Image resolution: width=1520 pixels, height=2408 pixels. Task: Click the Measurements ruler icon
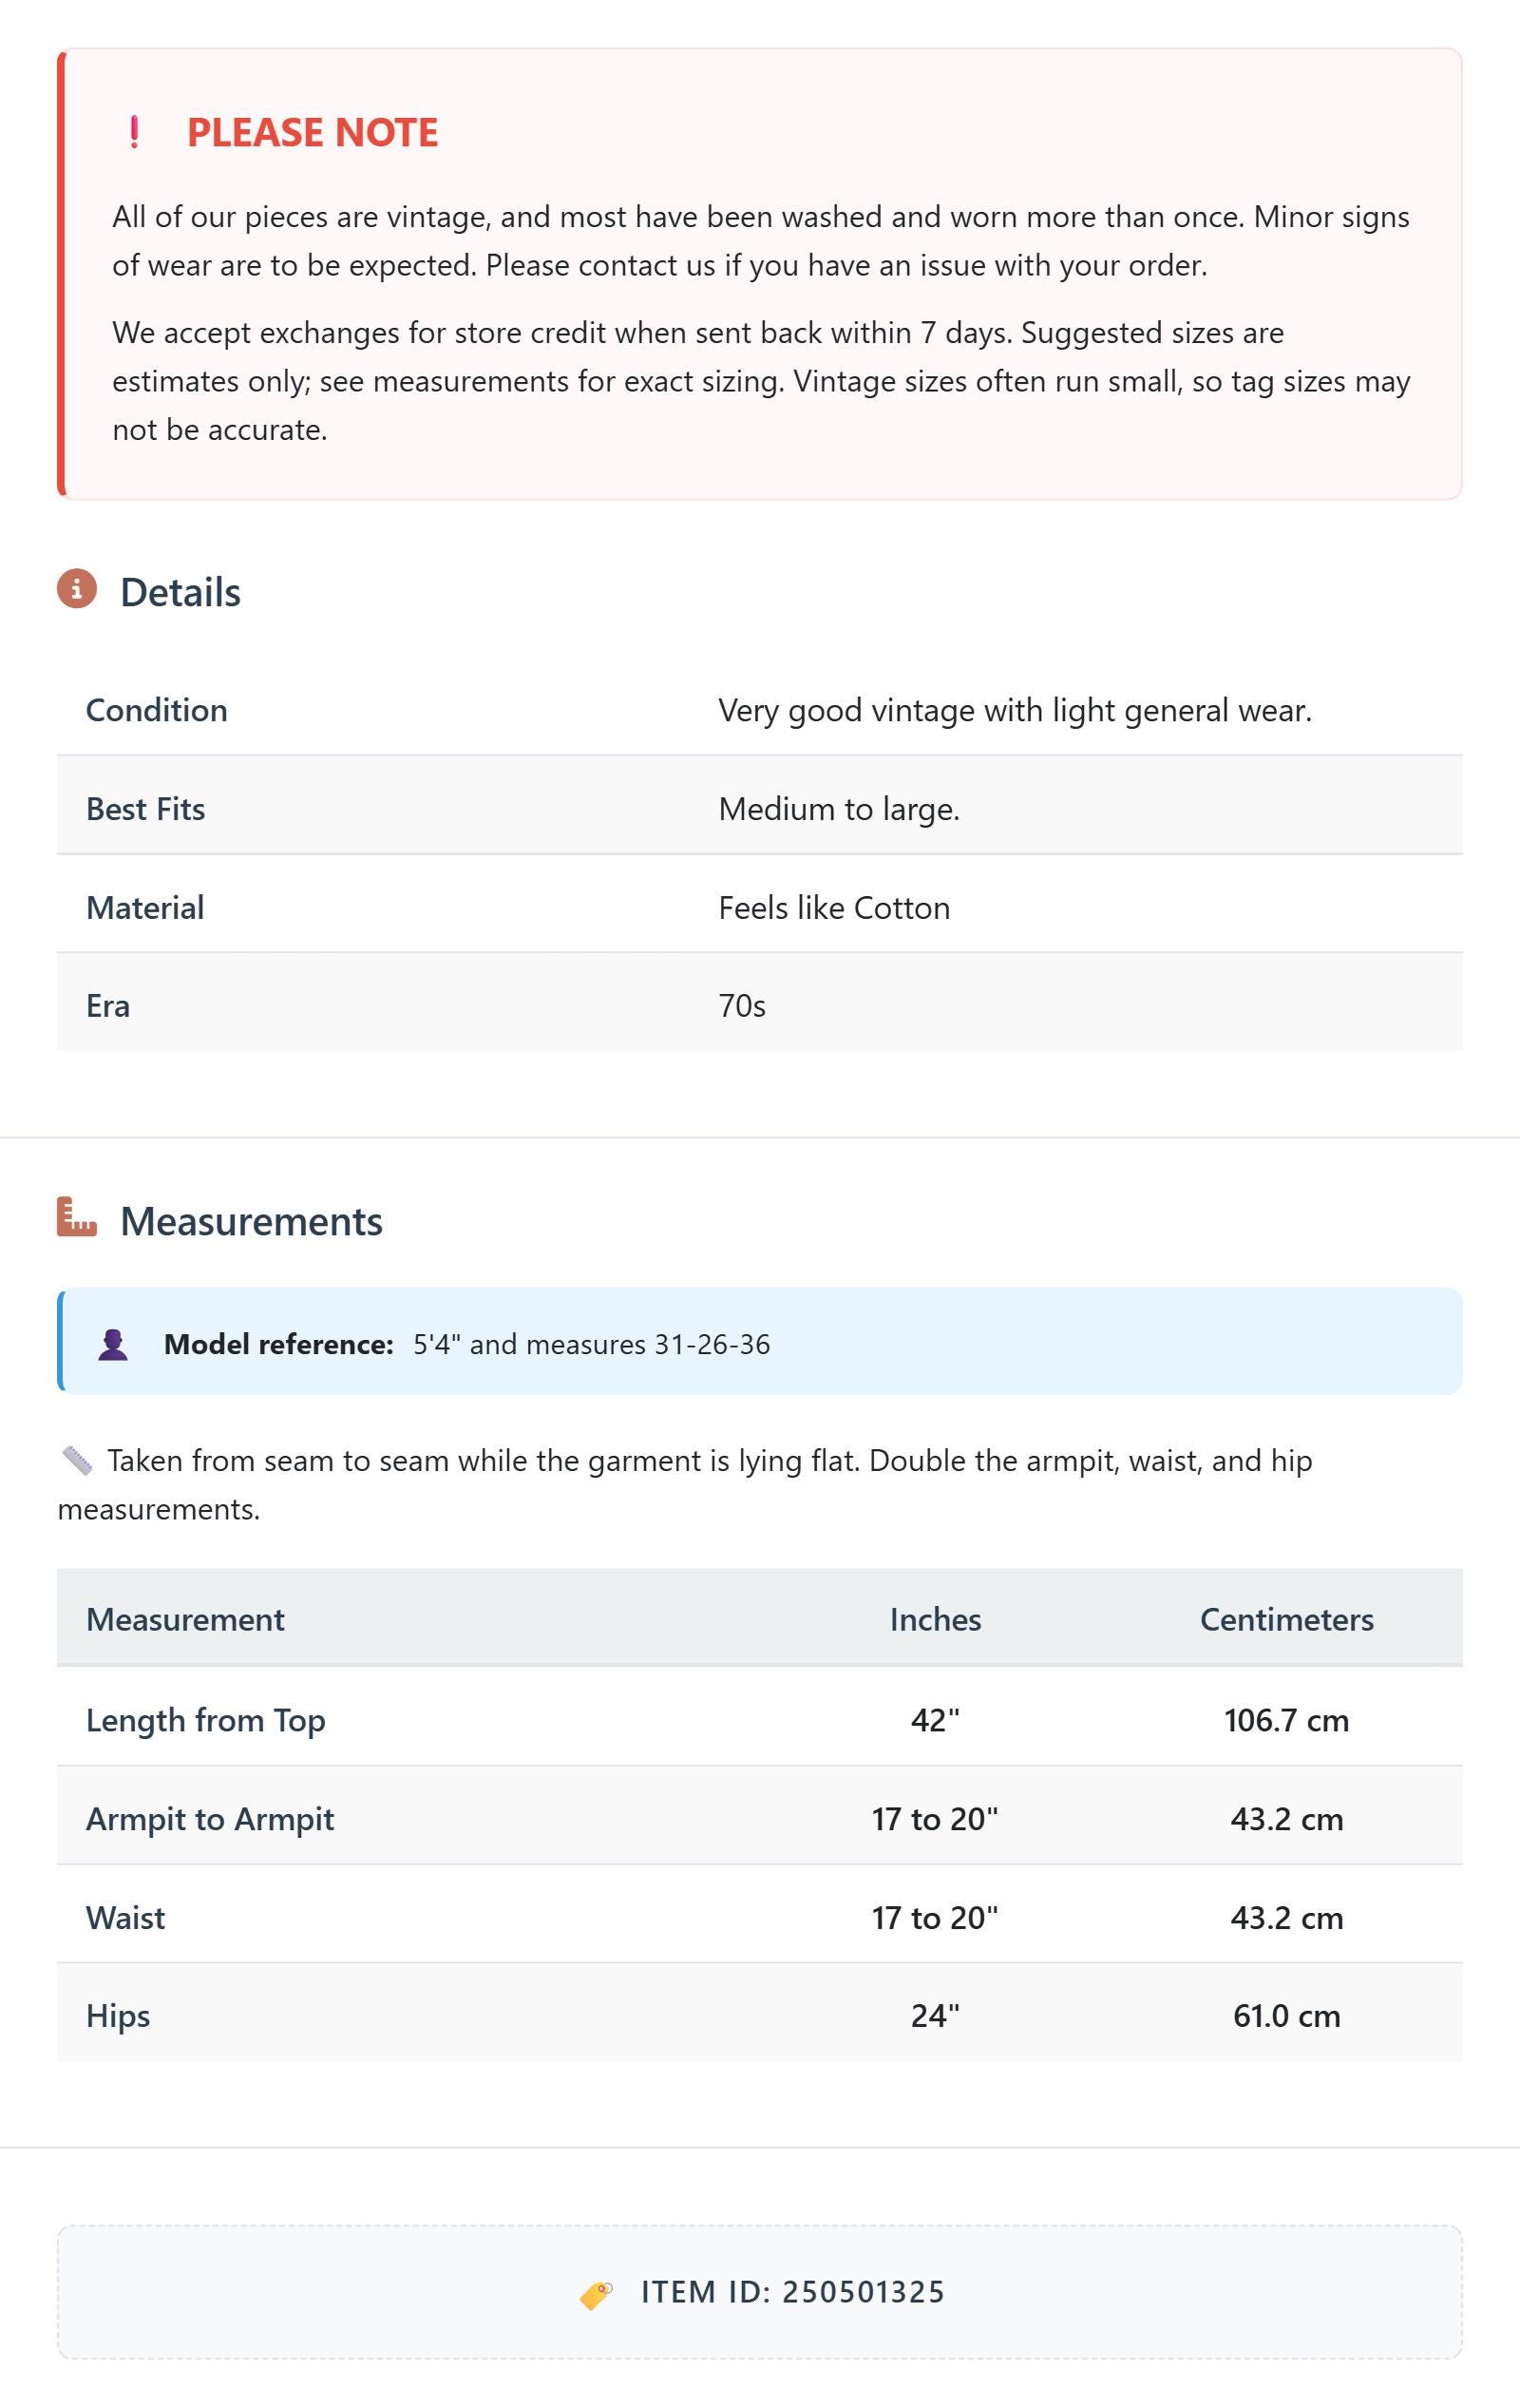(77, 1217)
